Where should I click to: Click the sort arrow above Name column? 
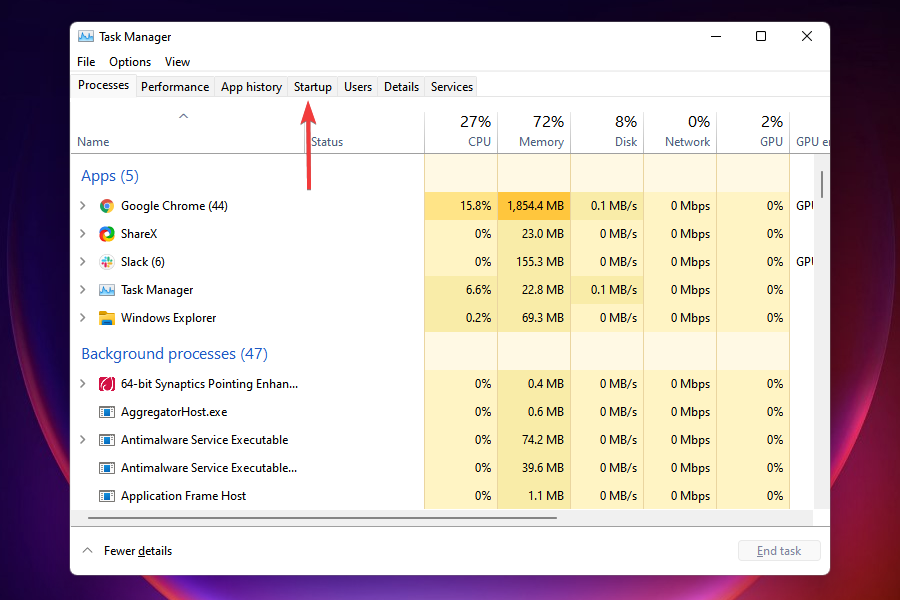coord(184,117)
